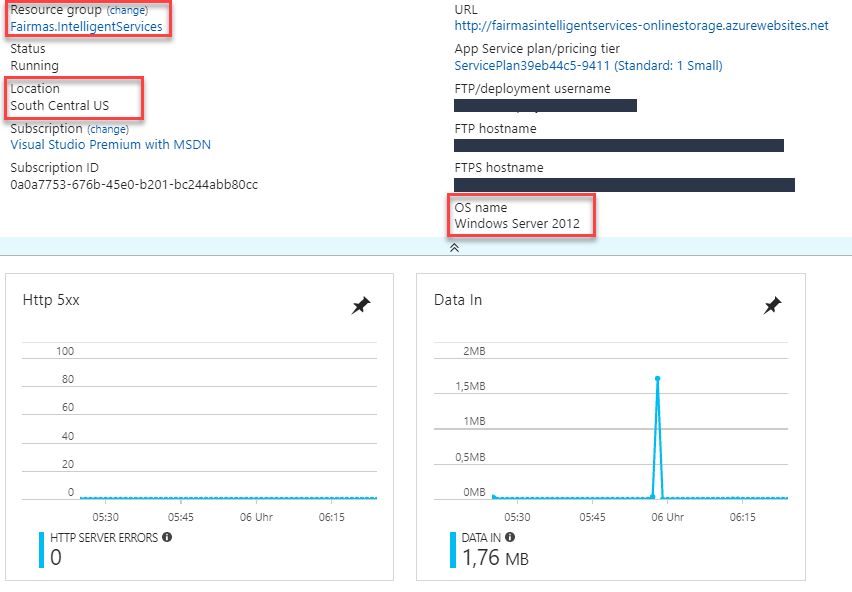Click the FTP/deployment username label
The height and width of the screenshot is (592, 852).
pos(532,89)
